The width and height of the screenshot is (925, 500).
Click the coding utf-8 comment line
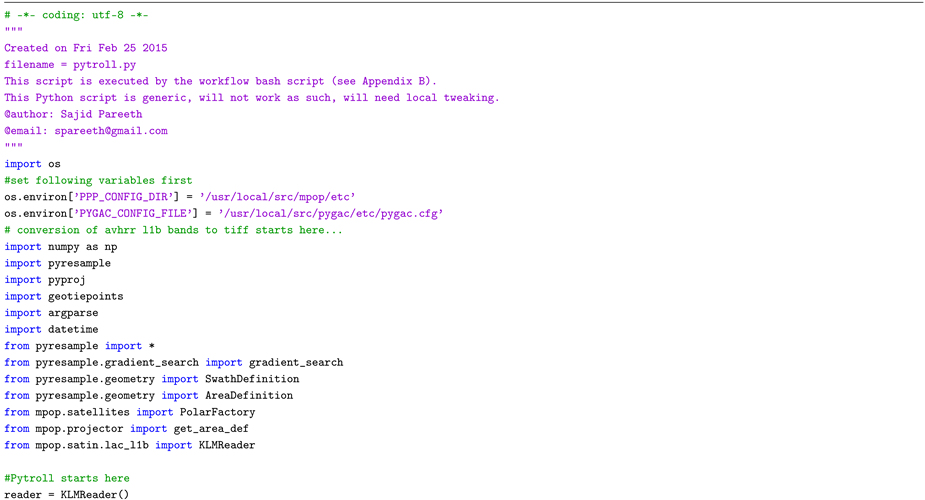[76, 15]
